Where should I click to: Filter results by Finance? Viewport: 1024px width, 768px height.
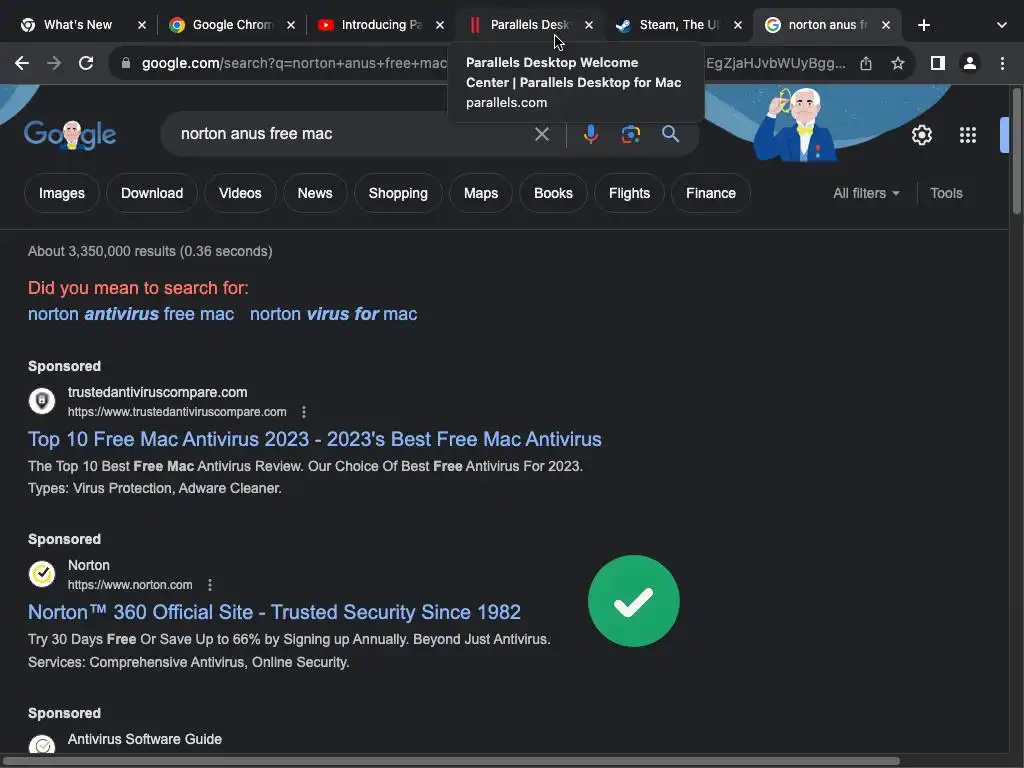point(711,193)
